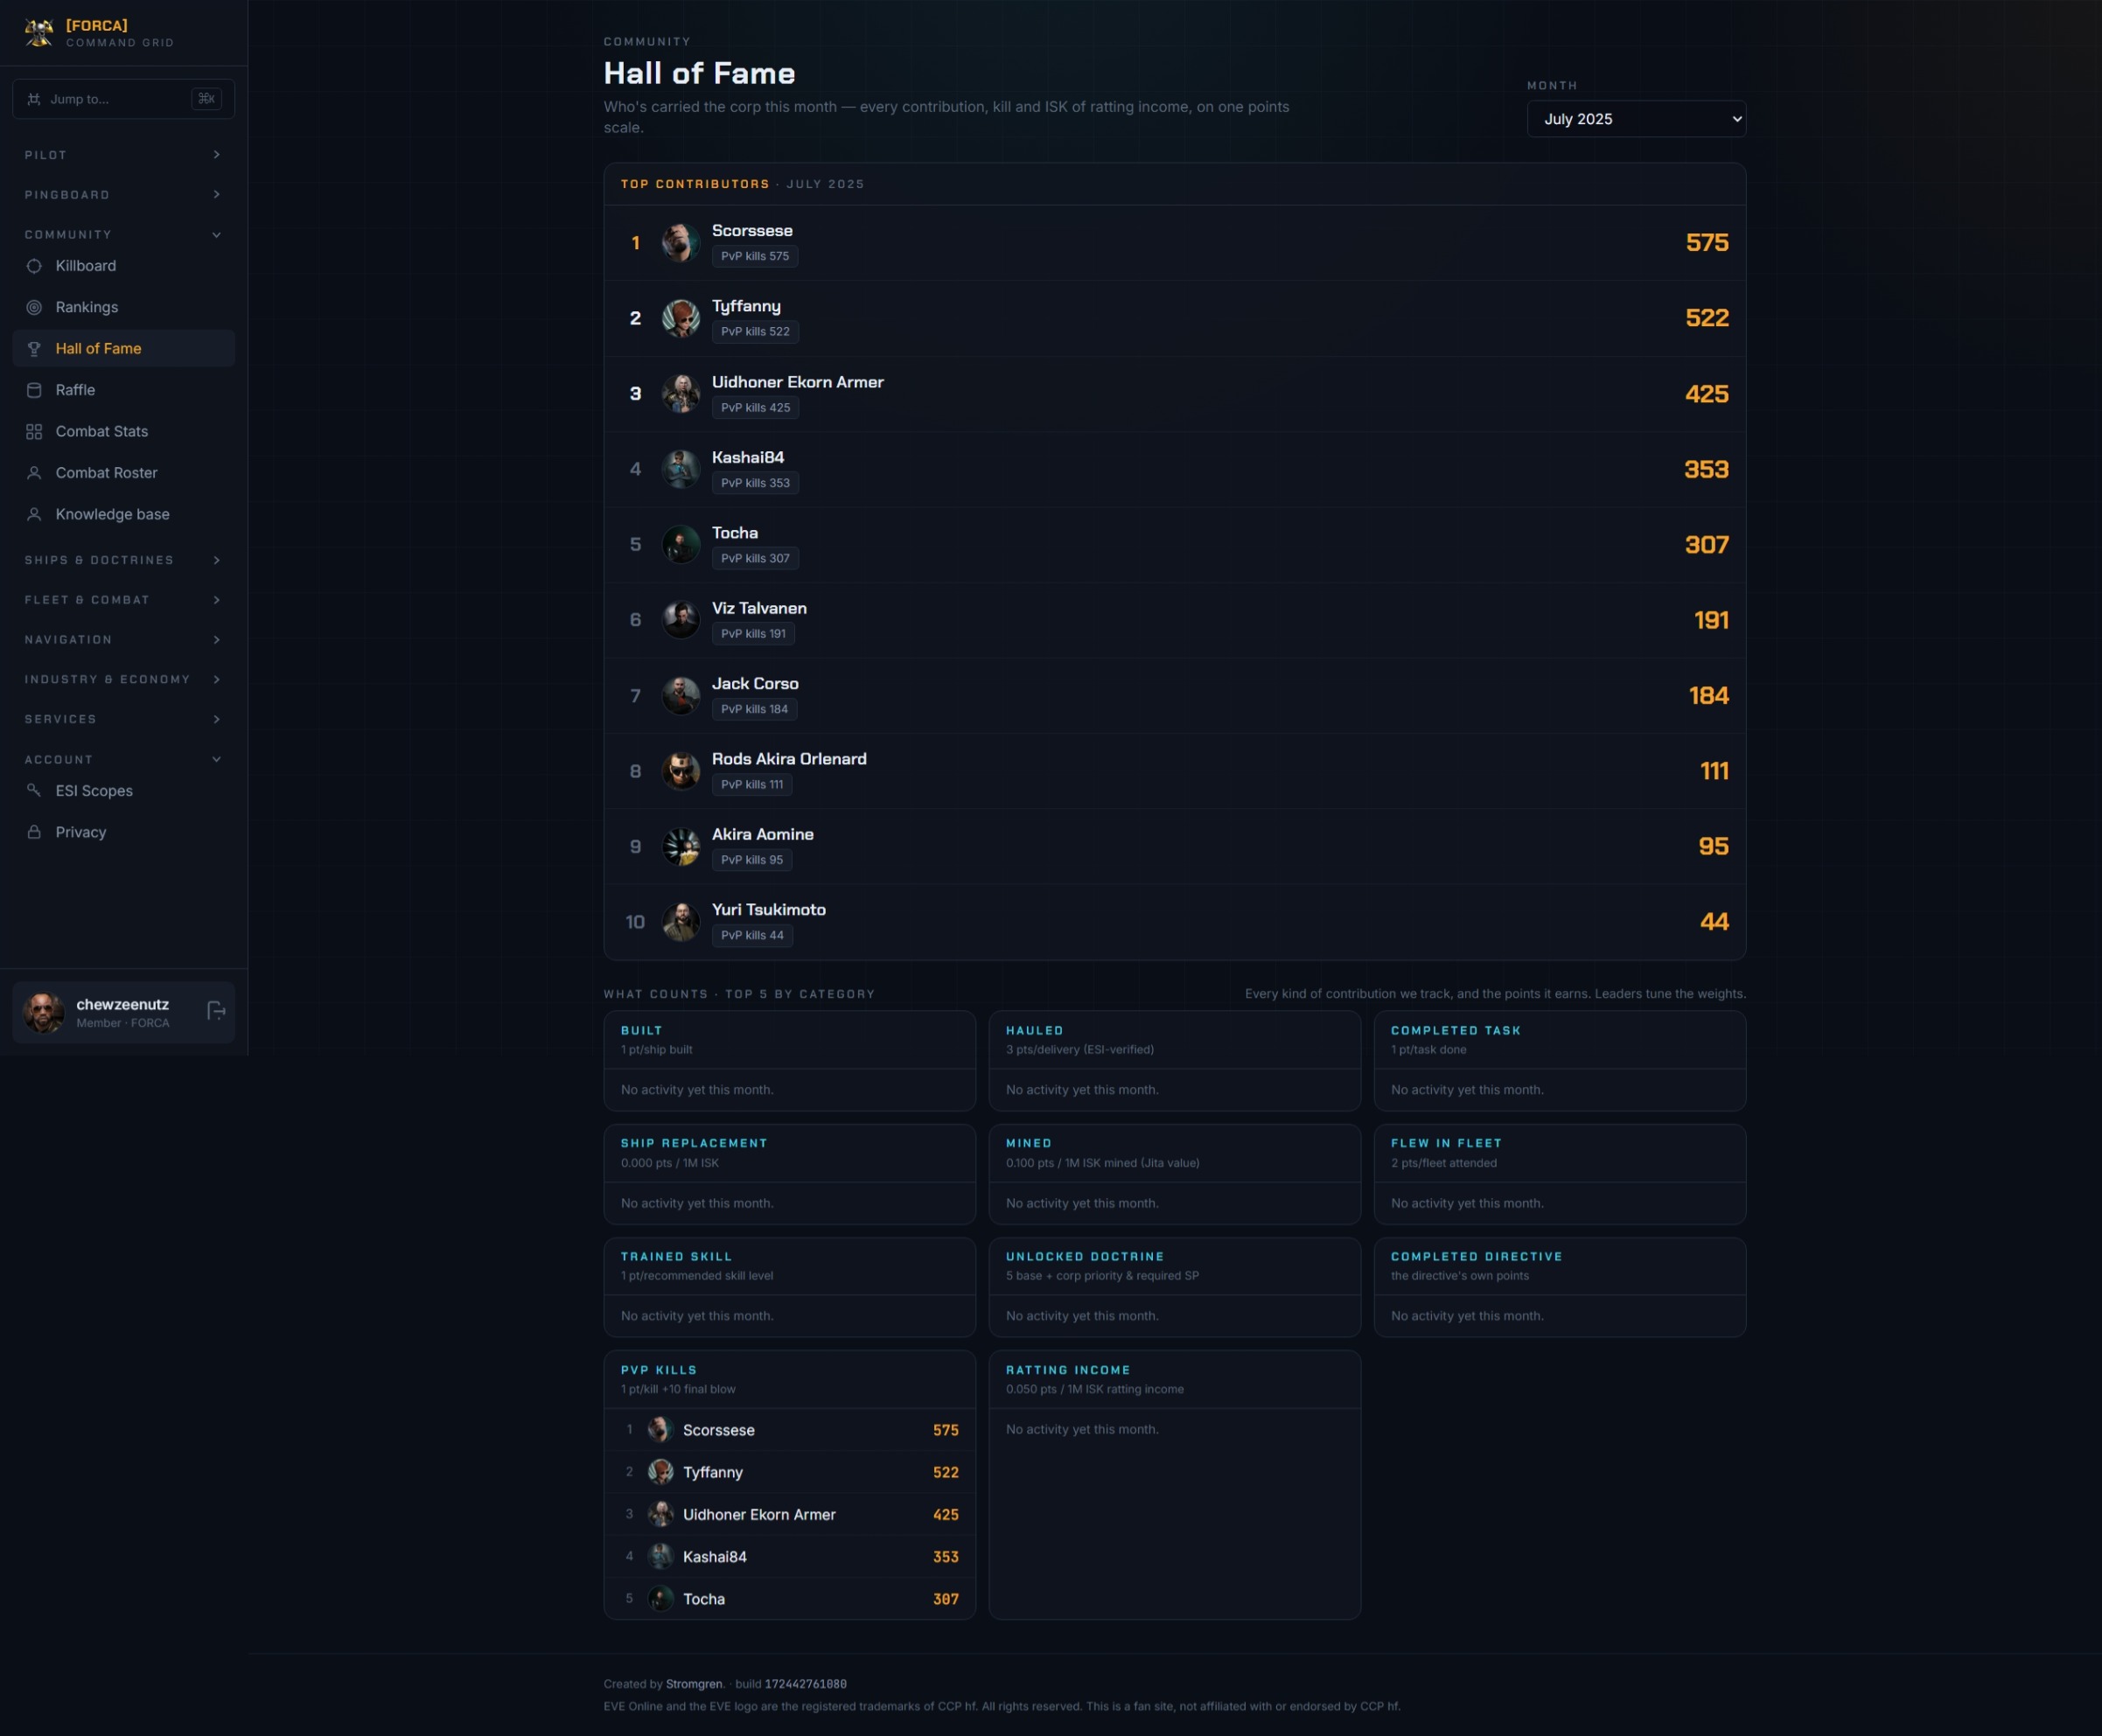The width and height of the screenshot is (2102, 1736).
Task: Click the ESI Scopes key icon
Action: 34,790
